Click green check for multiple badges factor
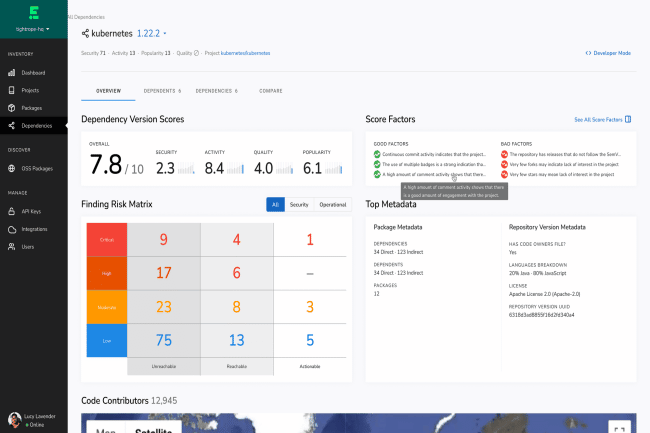Image resolution: width=650 pixels, height=433 pixels. (x=377, y=164)
